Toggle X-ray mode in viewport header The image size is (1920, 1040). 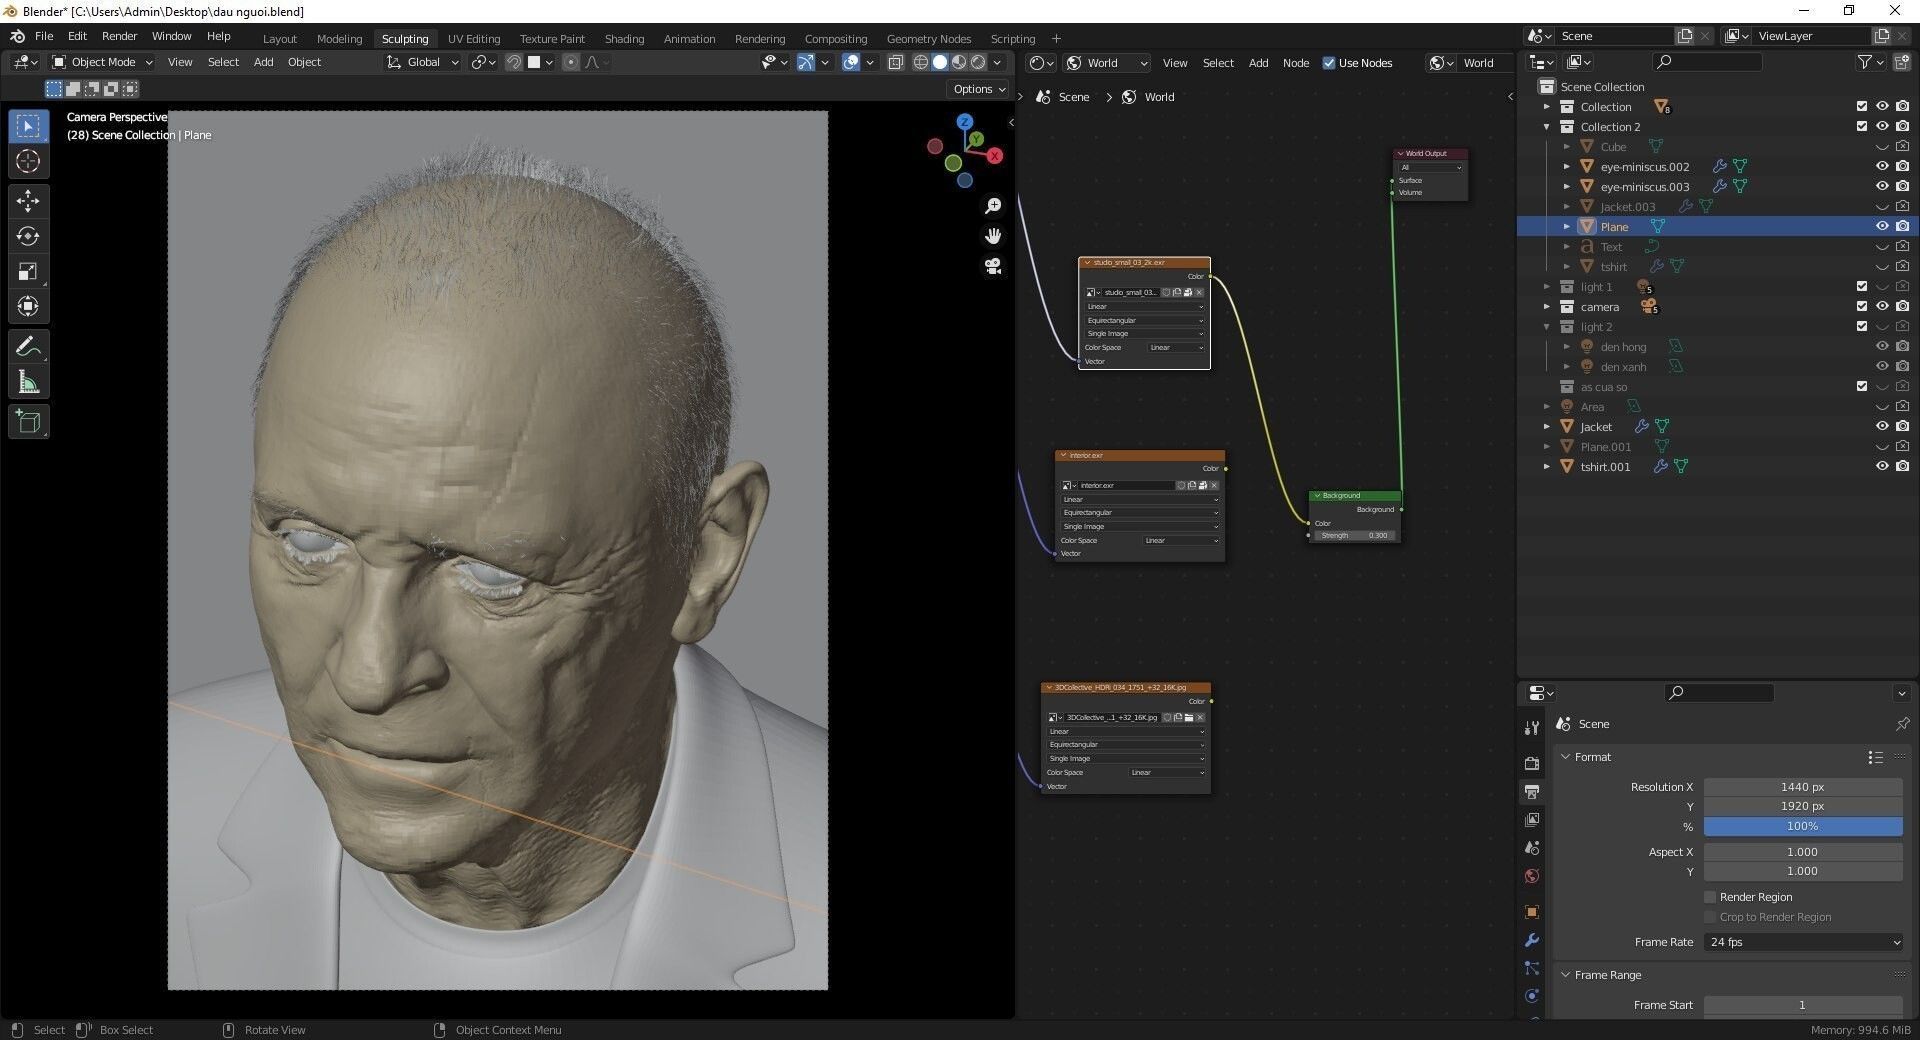coord(895,62)
